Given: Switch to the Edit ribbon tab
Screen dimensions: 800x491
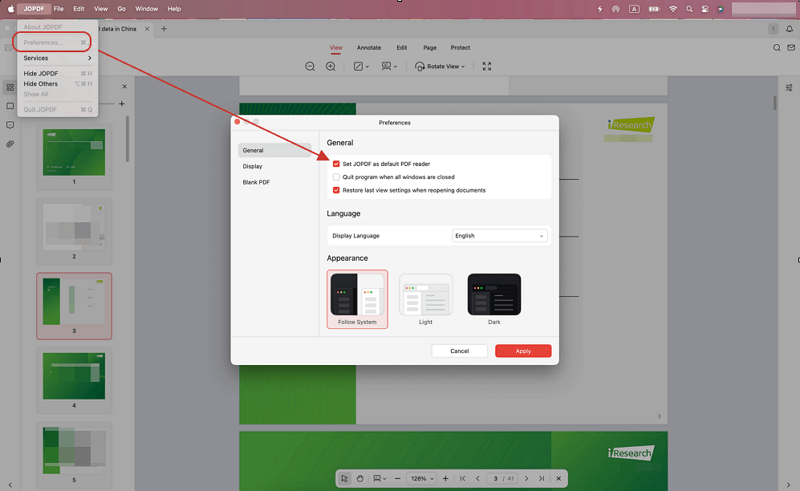Looking at the screenshot, I should pyautogui.click(x=402, y=47).
